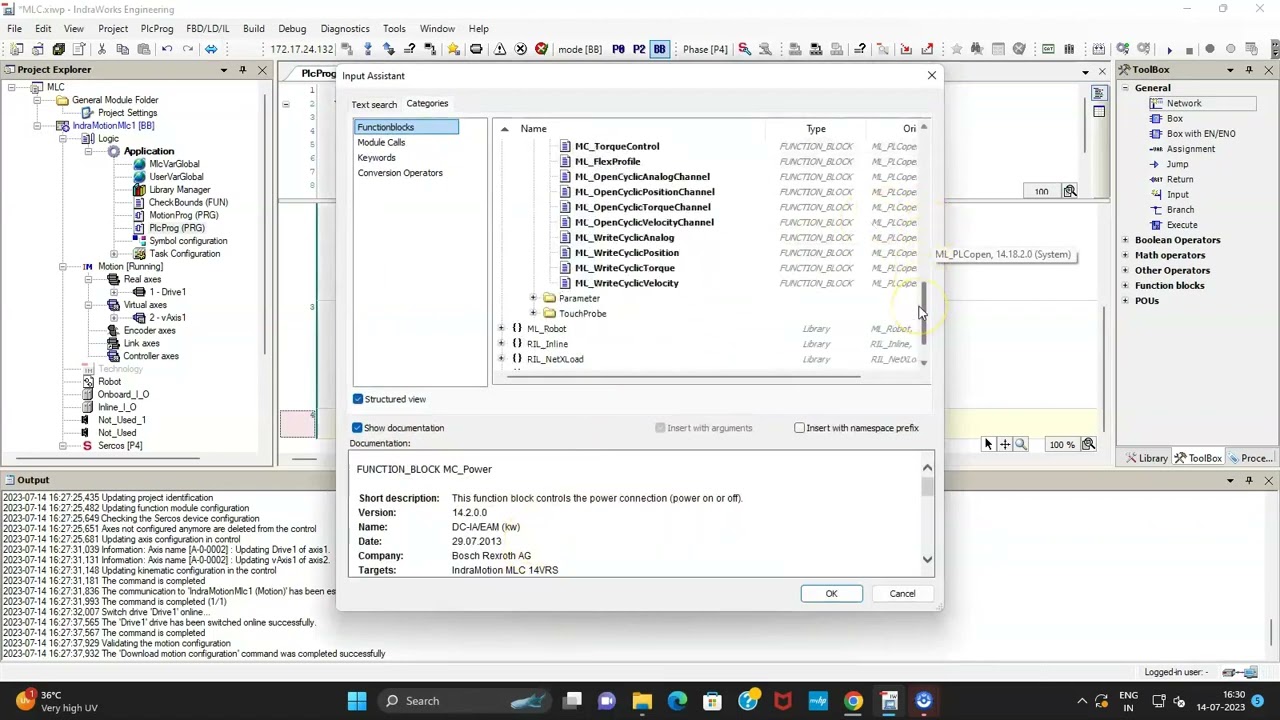Screen dimensions: 1280x720
Task: Click OK in Input Assistant
Action: point(831,594)
